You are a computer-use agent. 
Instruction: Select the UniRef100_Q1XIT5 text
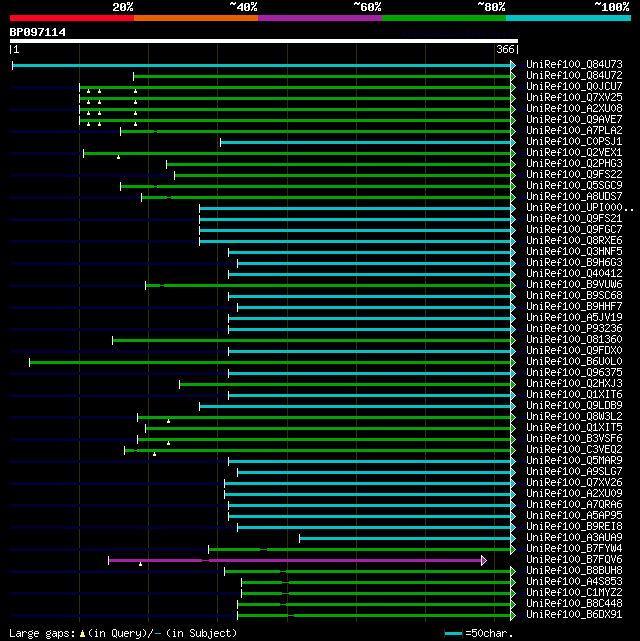point(574,428)
